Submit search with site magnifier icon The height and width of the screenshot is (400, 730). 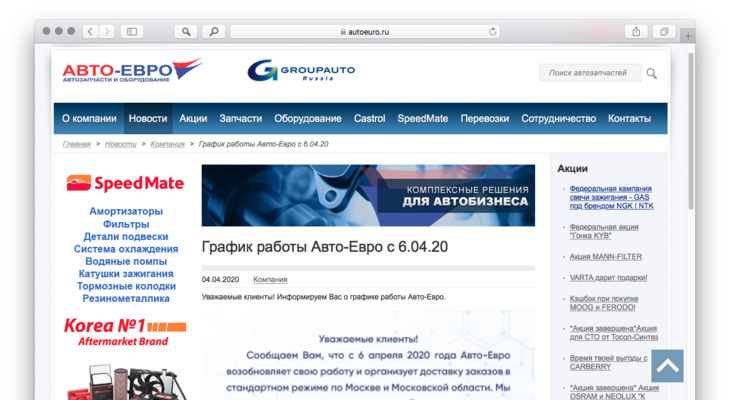(651, 74)
